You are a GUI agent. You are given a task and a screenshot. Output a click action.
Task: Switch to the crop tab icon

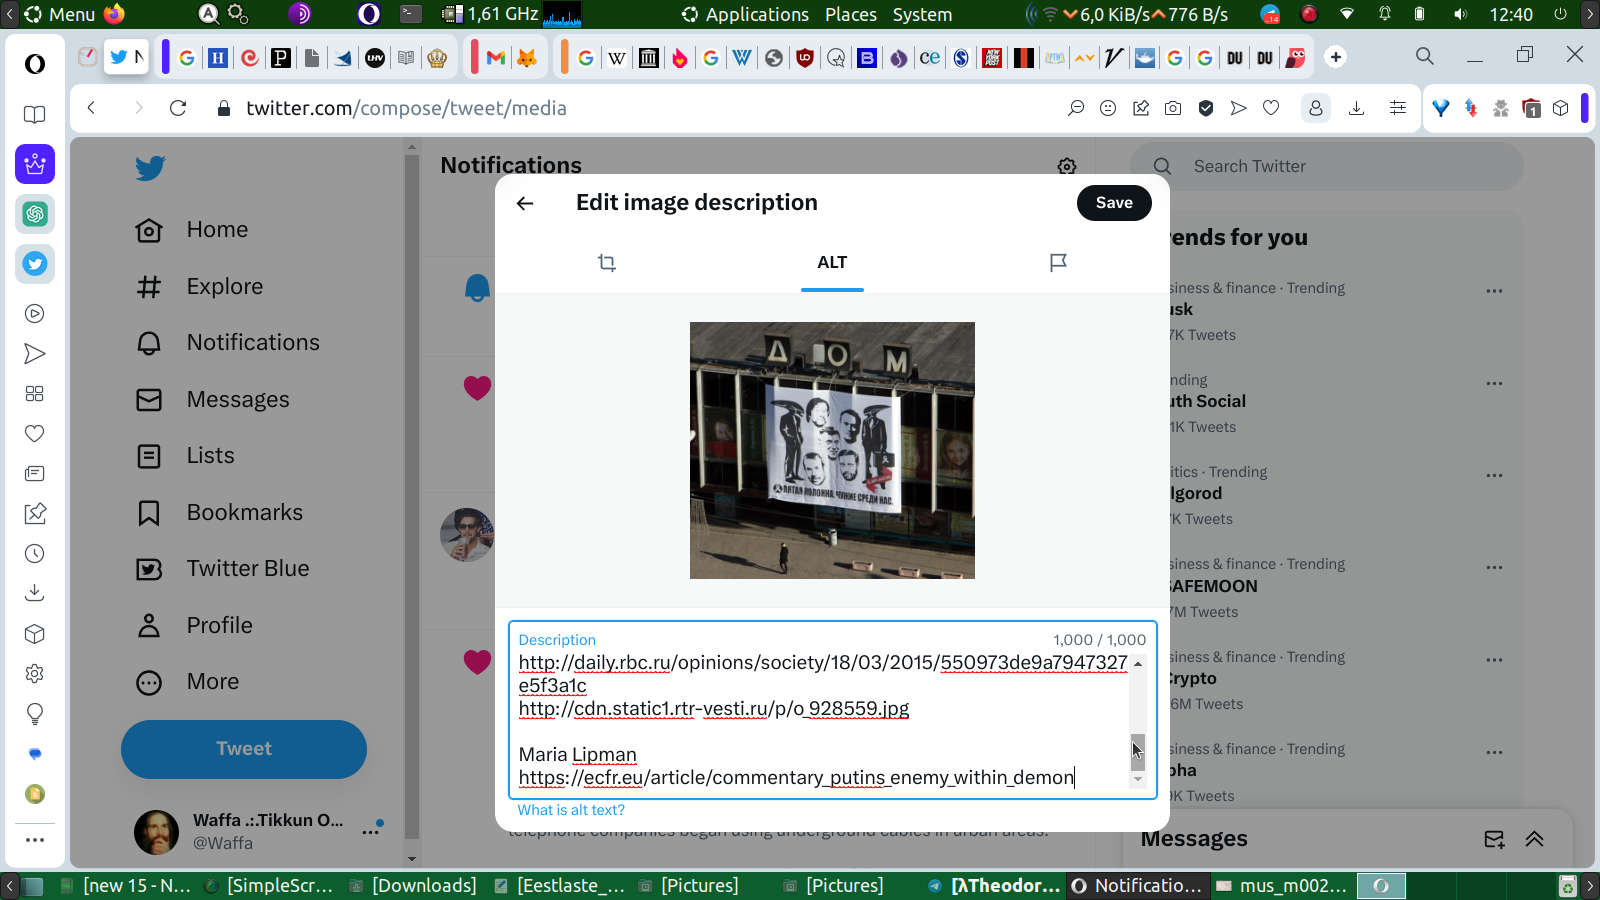point(607,263)
